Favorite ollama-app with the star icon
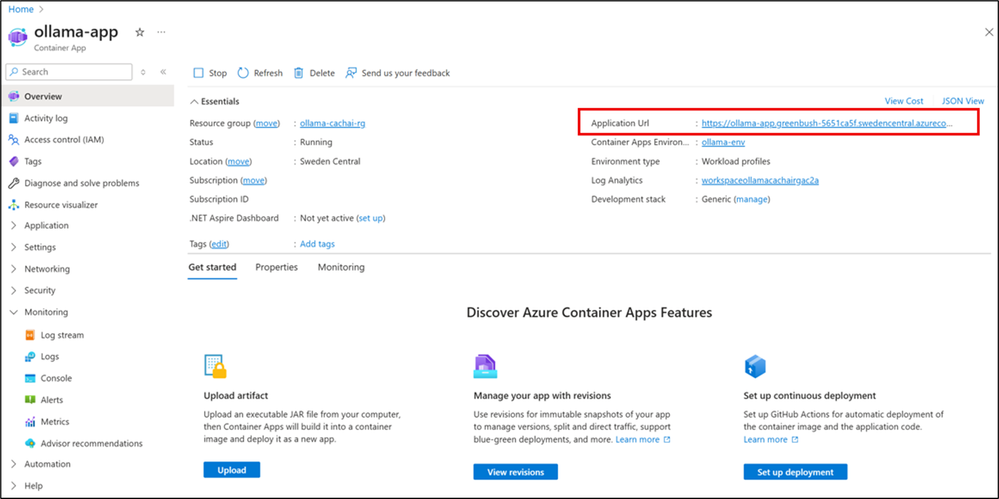Image resolution: width=999 pixels, height=499 pixels. pos(140,33)
